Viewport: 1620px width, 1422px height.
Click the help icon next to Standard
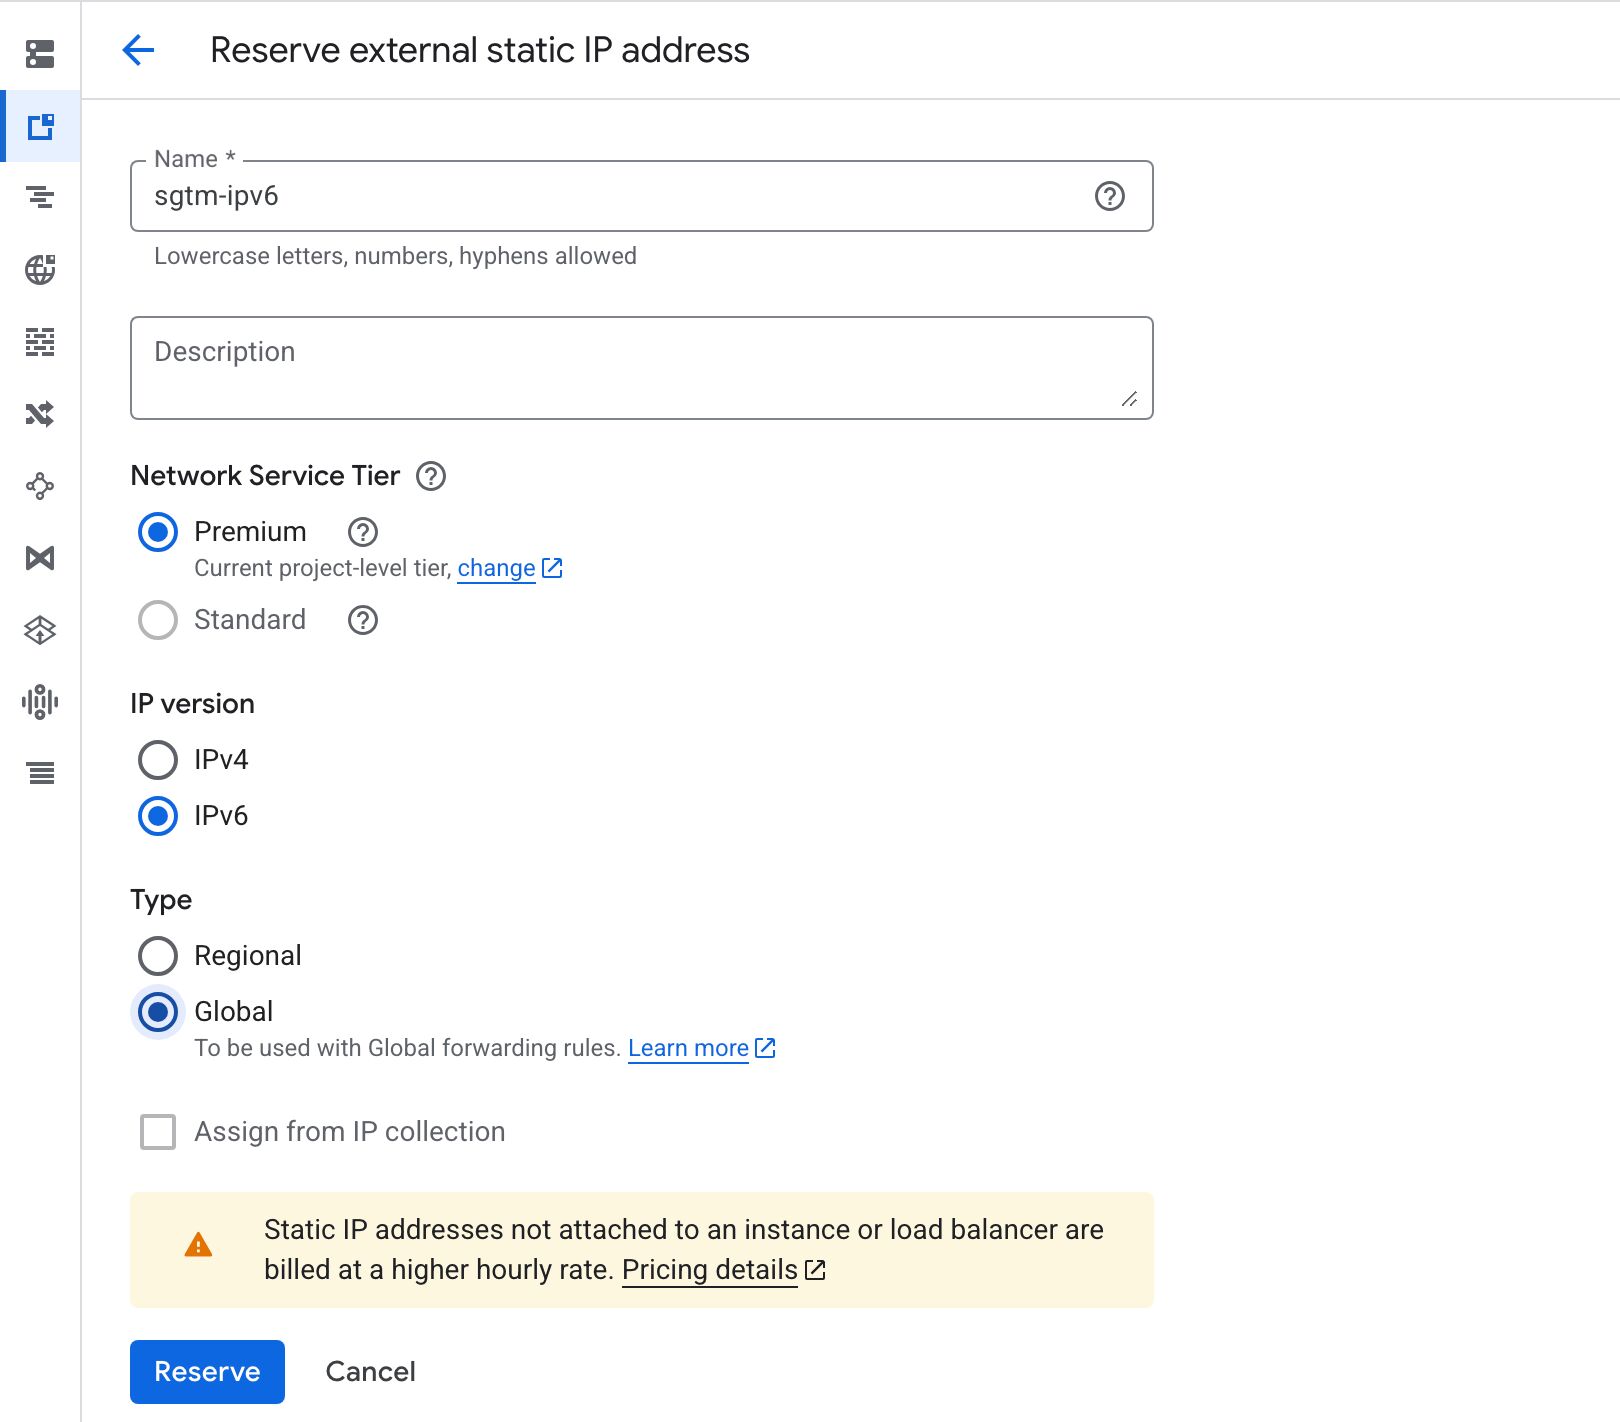click(x=363, y=620)
